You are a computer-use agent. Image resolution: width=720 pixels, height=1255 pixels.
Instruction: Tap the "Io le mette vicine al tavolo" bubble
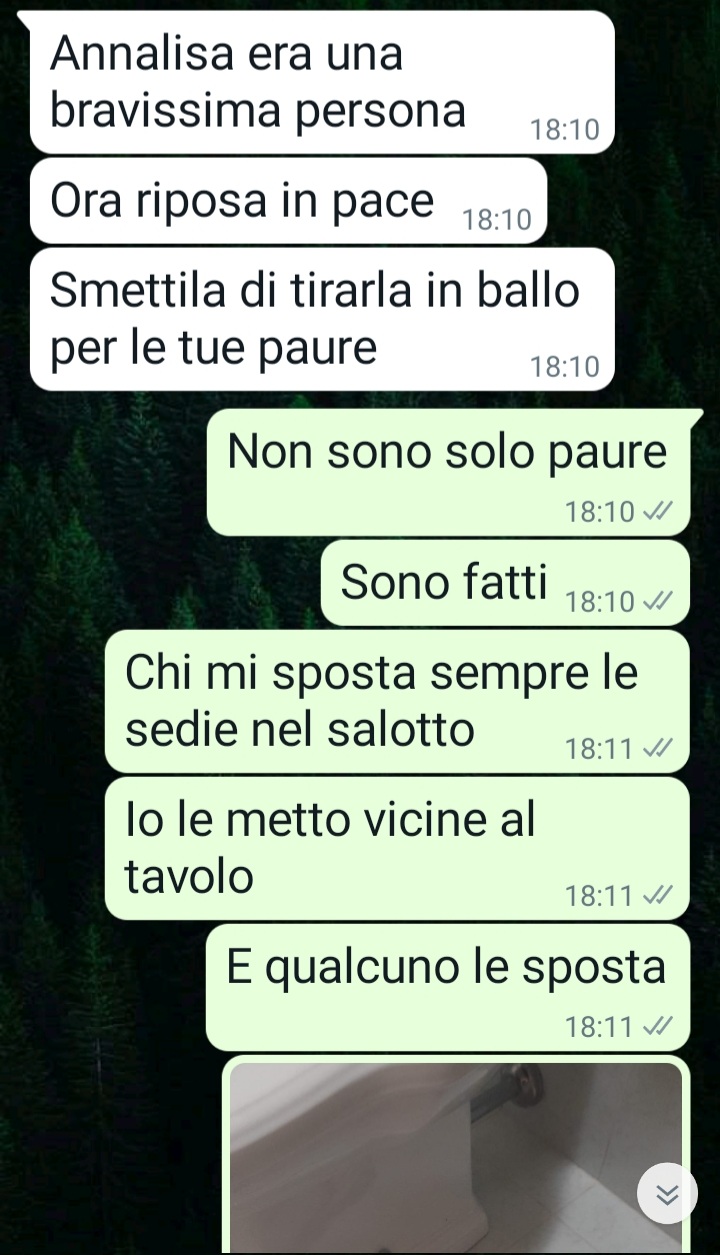pos(397,849)
